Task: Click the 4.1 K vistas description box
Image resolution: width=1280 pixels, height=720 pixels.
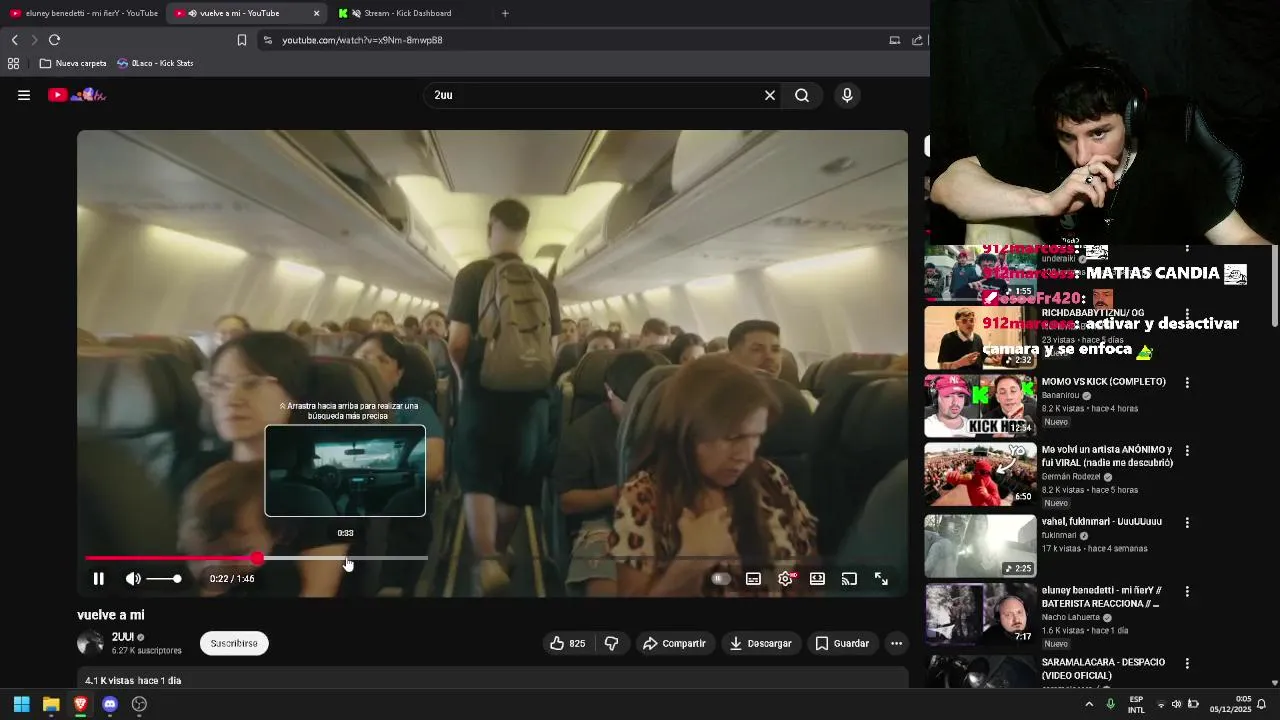Action: pyautogui.click(x=493, y=678)
